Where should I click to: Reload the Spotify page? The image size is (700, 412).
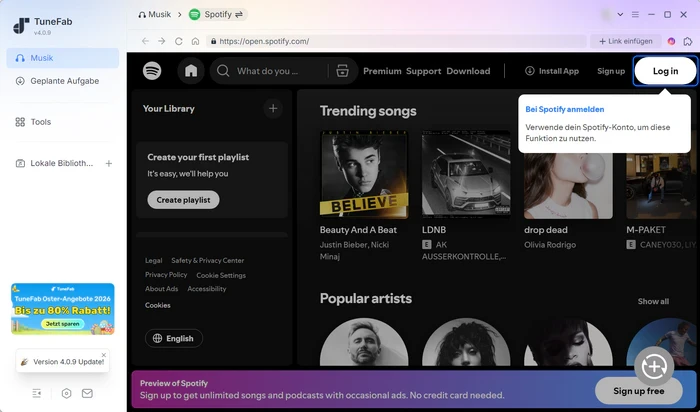pos(179,41)
